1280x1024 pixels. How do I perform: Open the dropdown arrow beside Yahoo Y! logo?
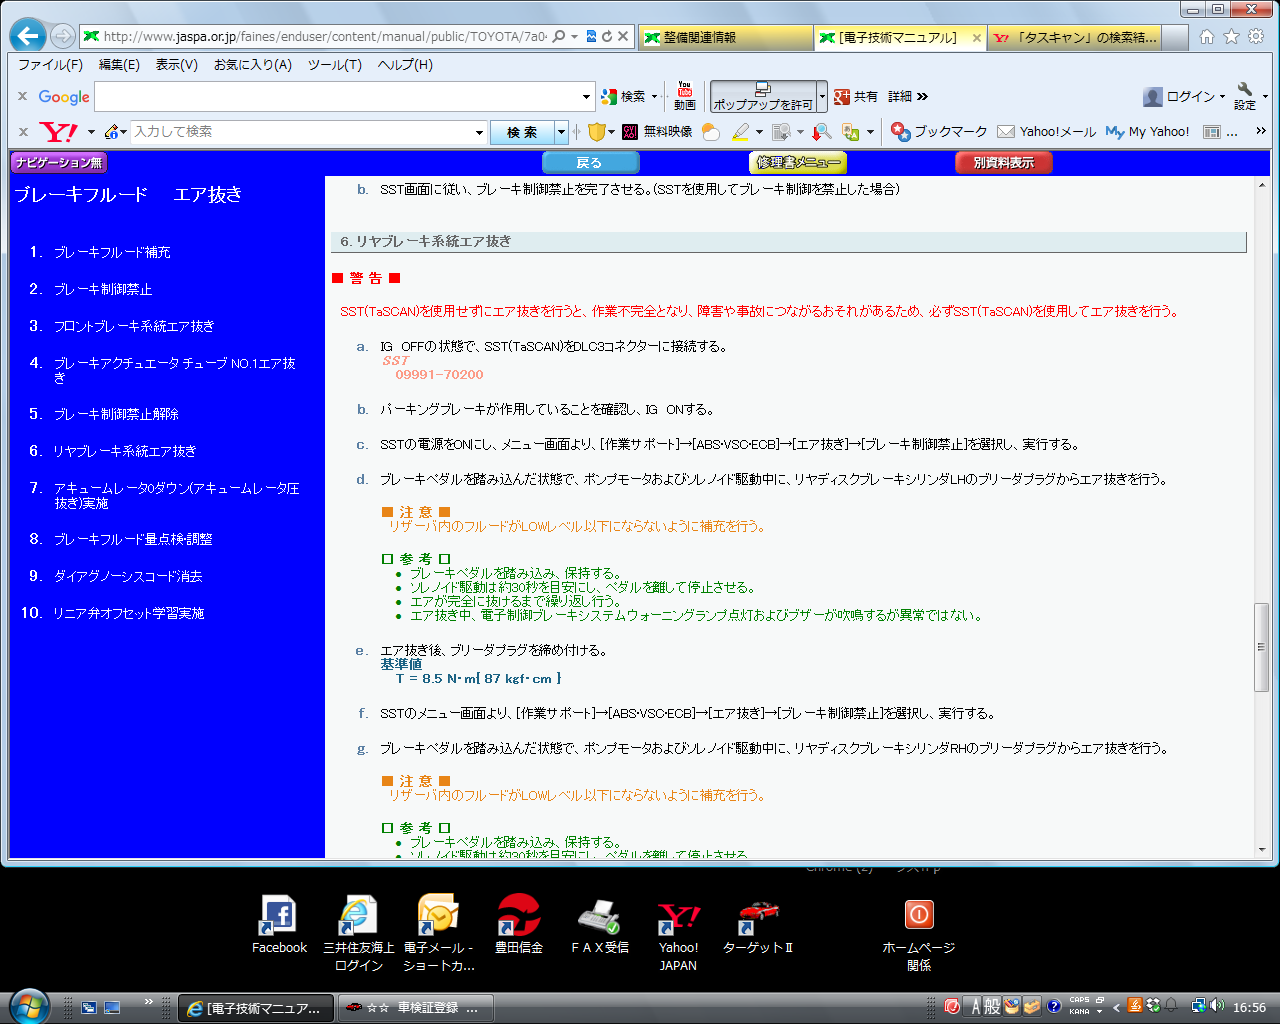90,131
